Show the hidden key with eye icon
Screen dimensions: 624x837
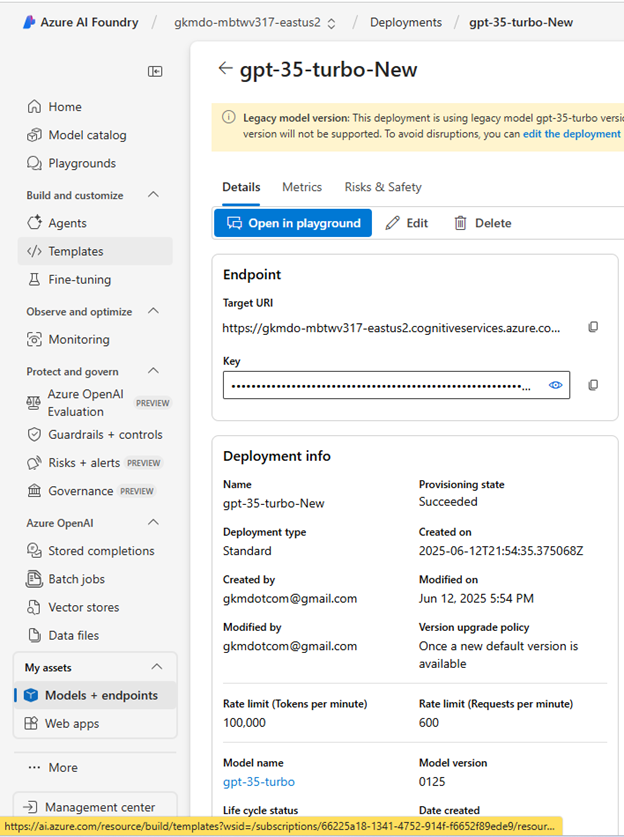tap(556, 385)
